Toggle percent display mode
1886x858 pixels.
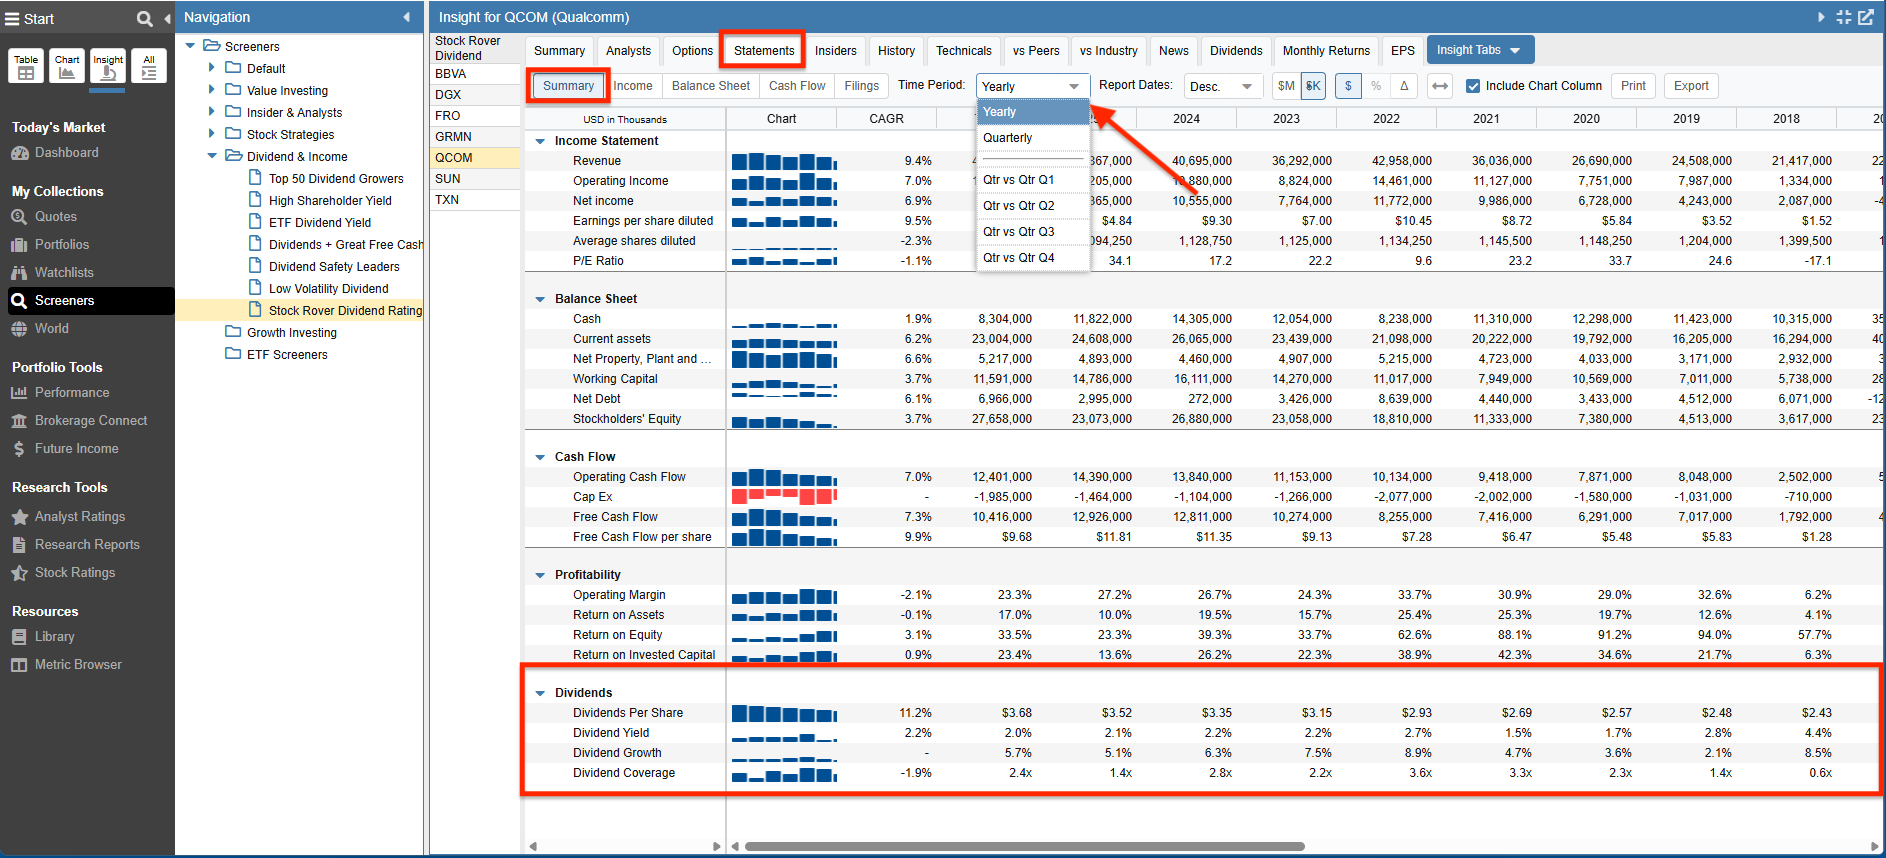click(1376, 86)
